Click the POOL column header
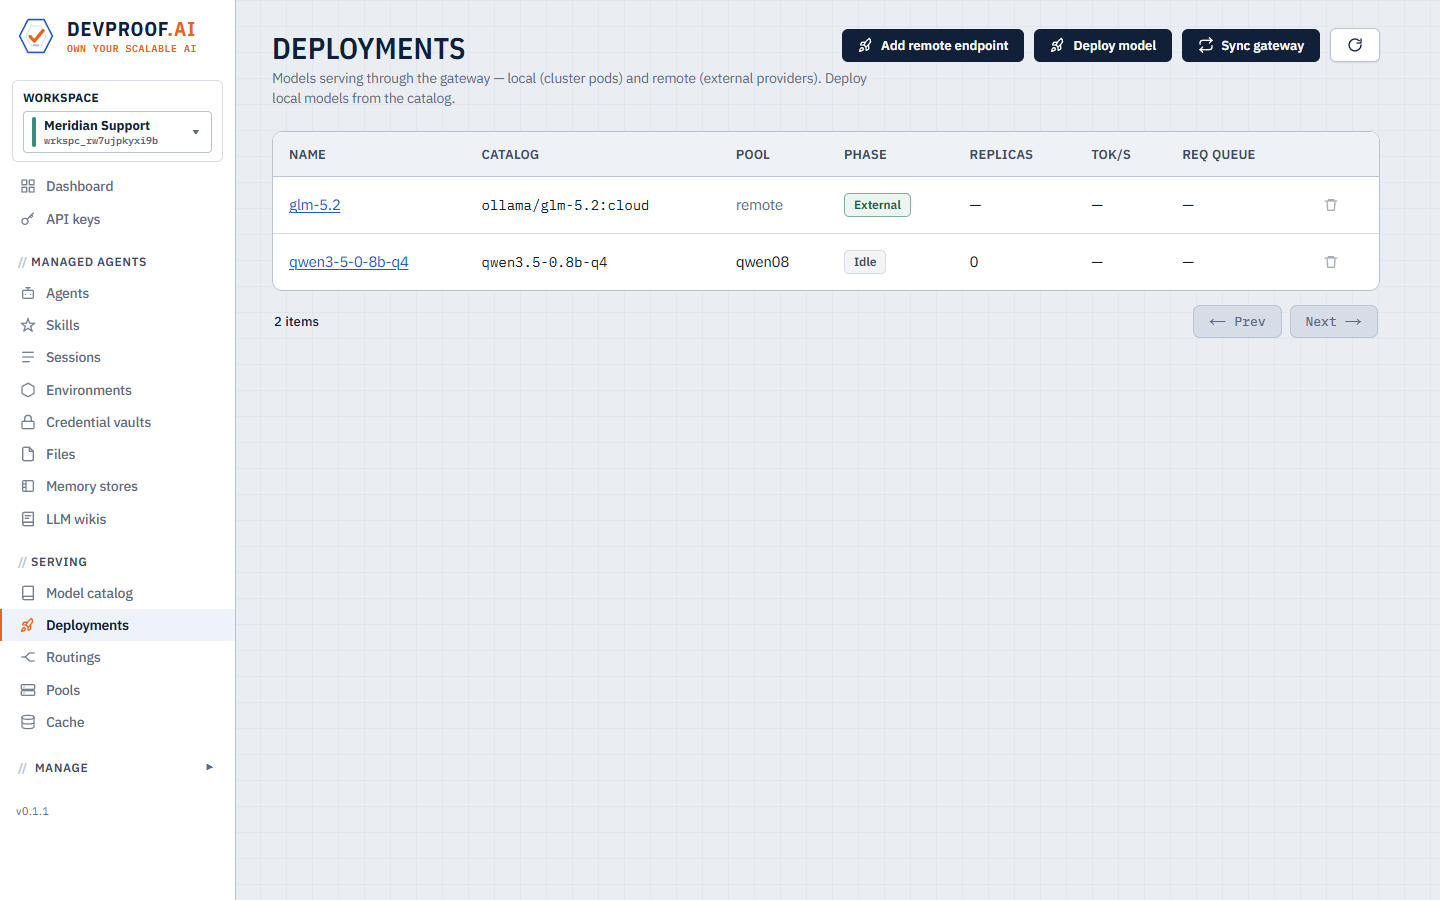The height and width of the screenshot is (900, 1440). click(x=753, y=155)
